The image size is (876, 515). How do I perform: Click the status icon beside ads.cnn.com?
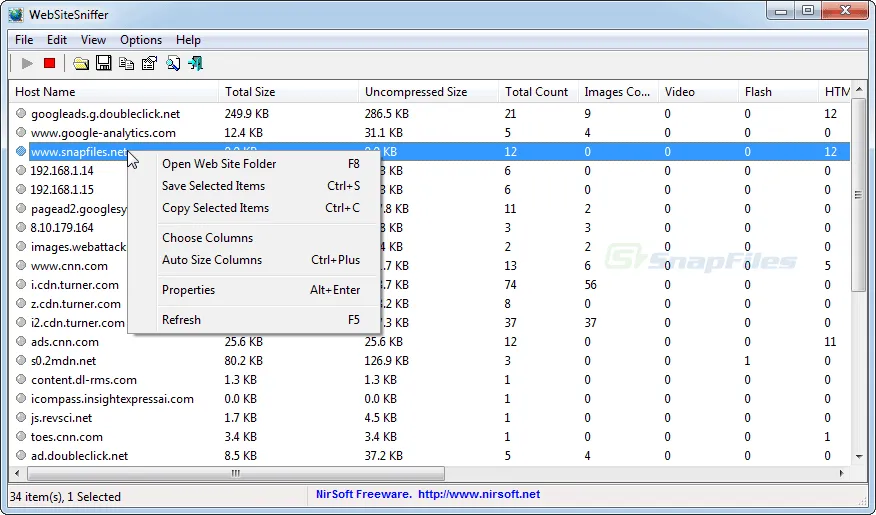tap(21, 341)
